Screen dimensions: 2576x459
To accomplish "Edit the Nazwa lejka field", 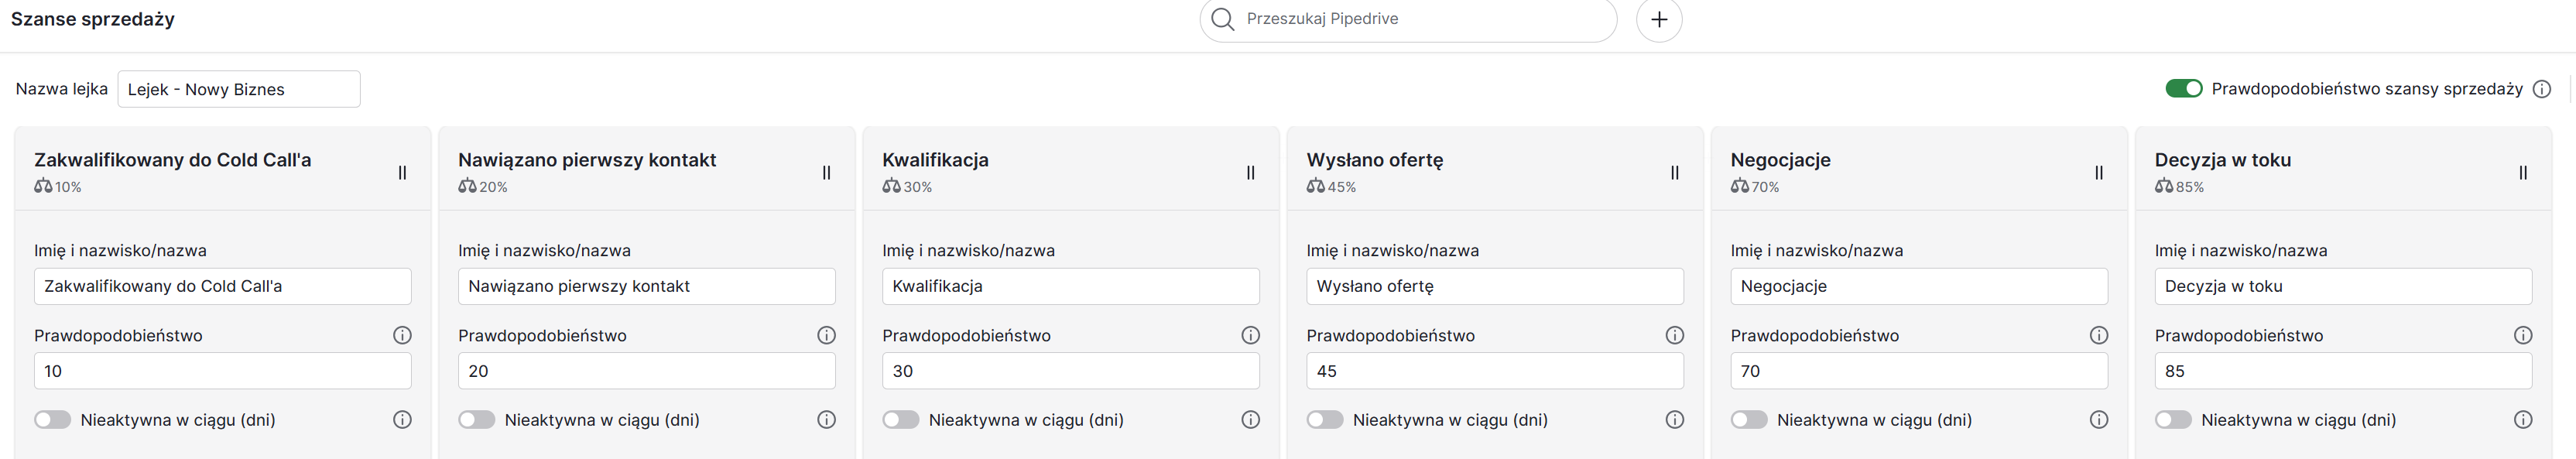I will pyautogui.click(x=239, y=89).
